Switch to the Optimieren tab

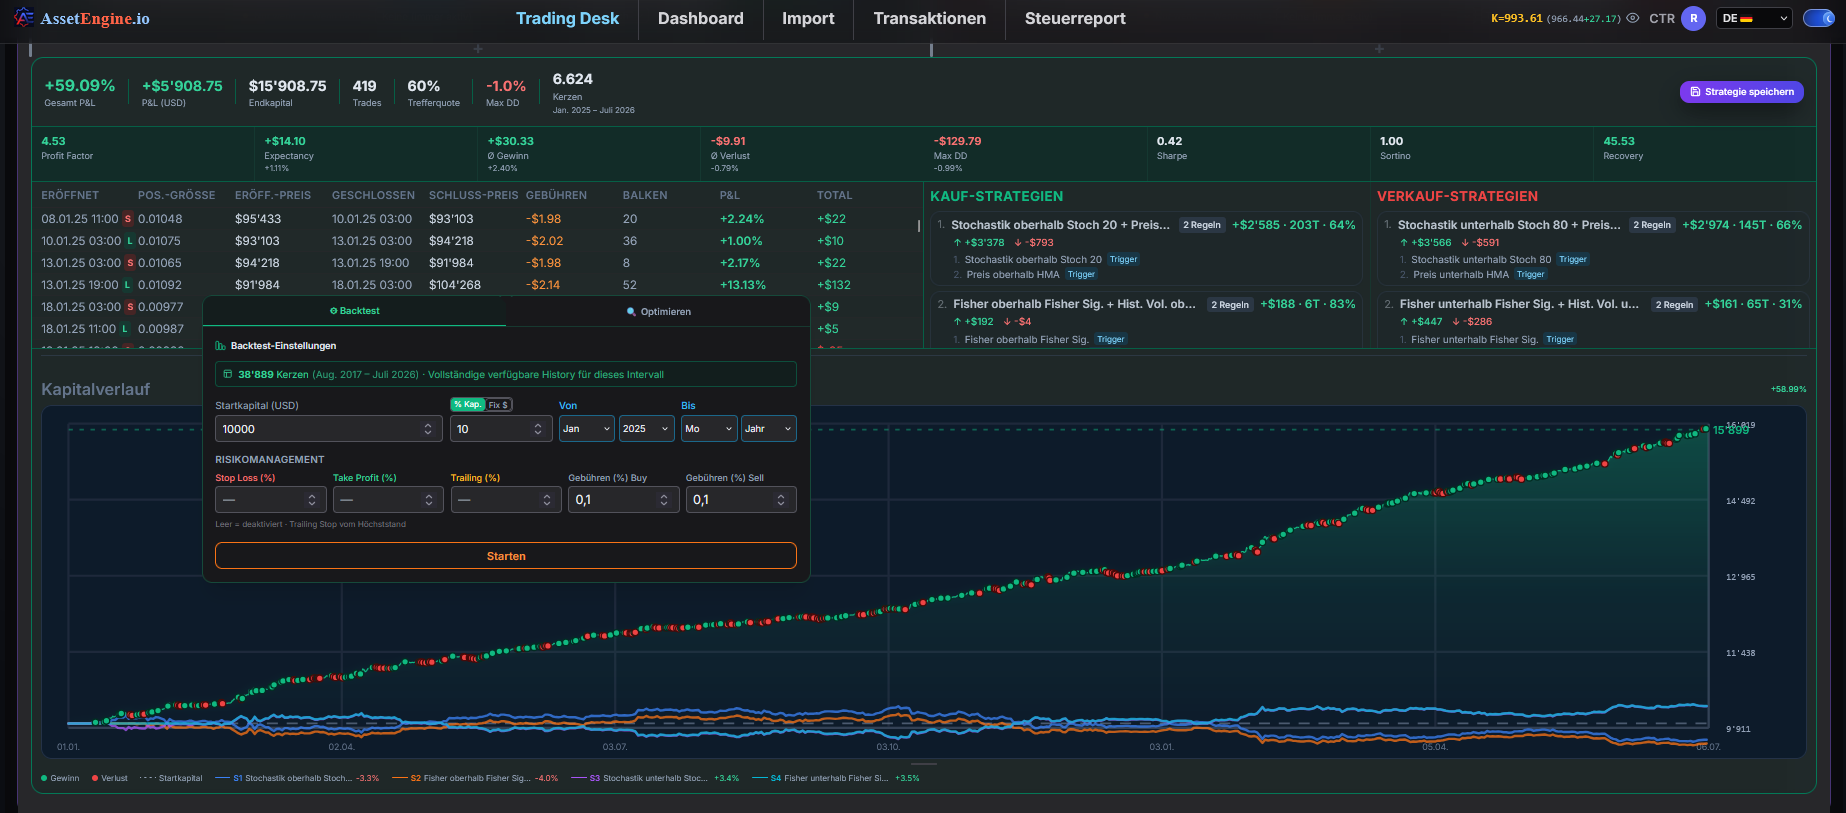coord(658,311)
